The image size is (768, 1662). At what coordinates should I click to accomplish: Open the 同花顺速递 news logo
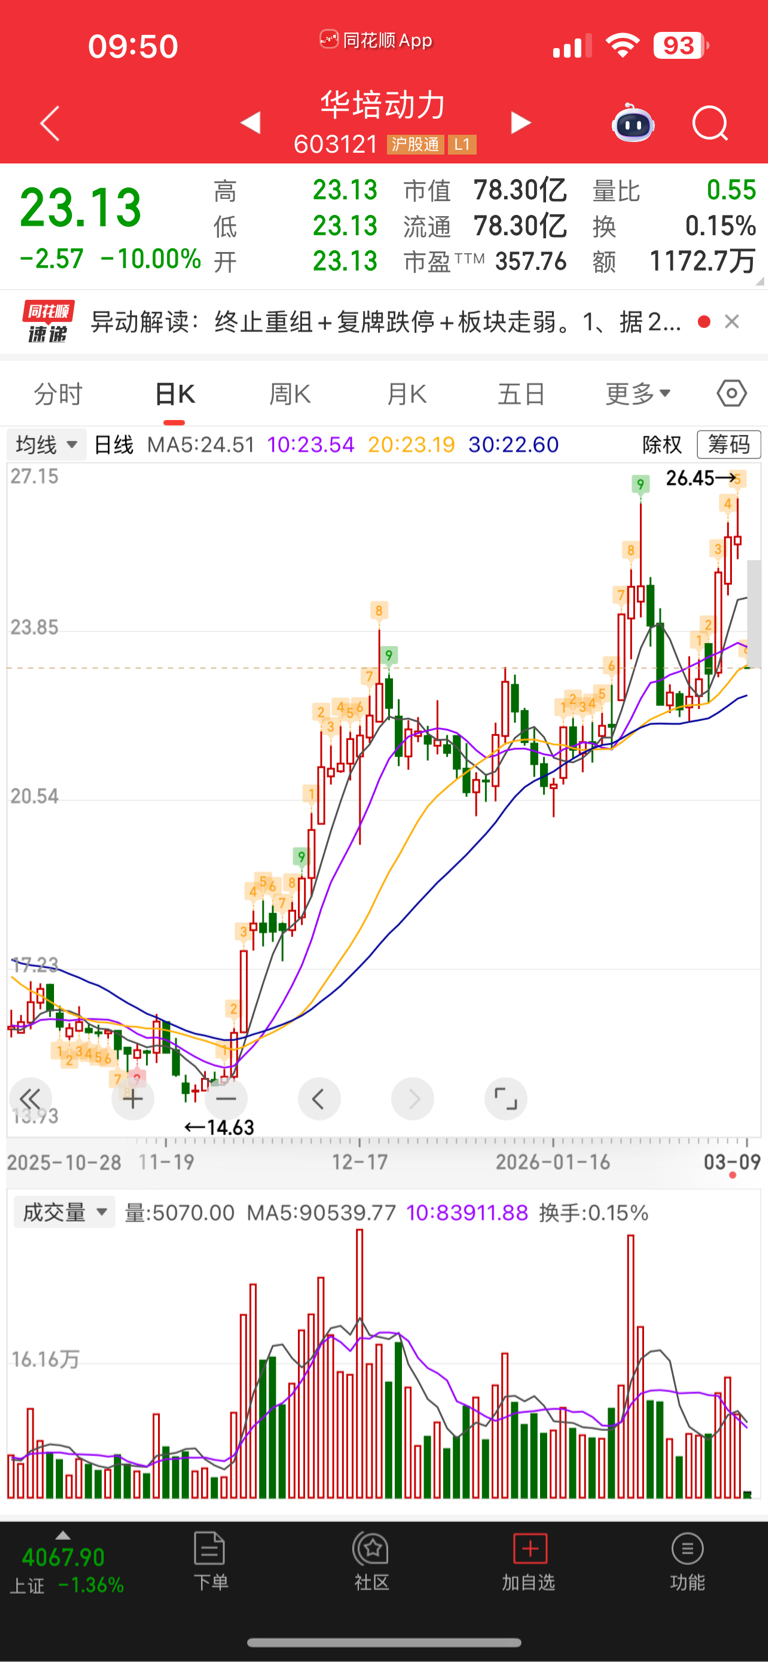(x=47, y=322)
